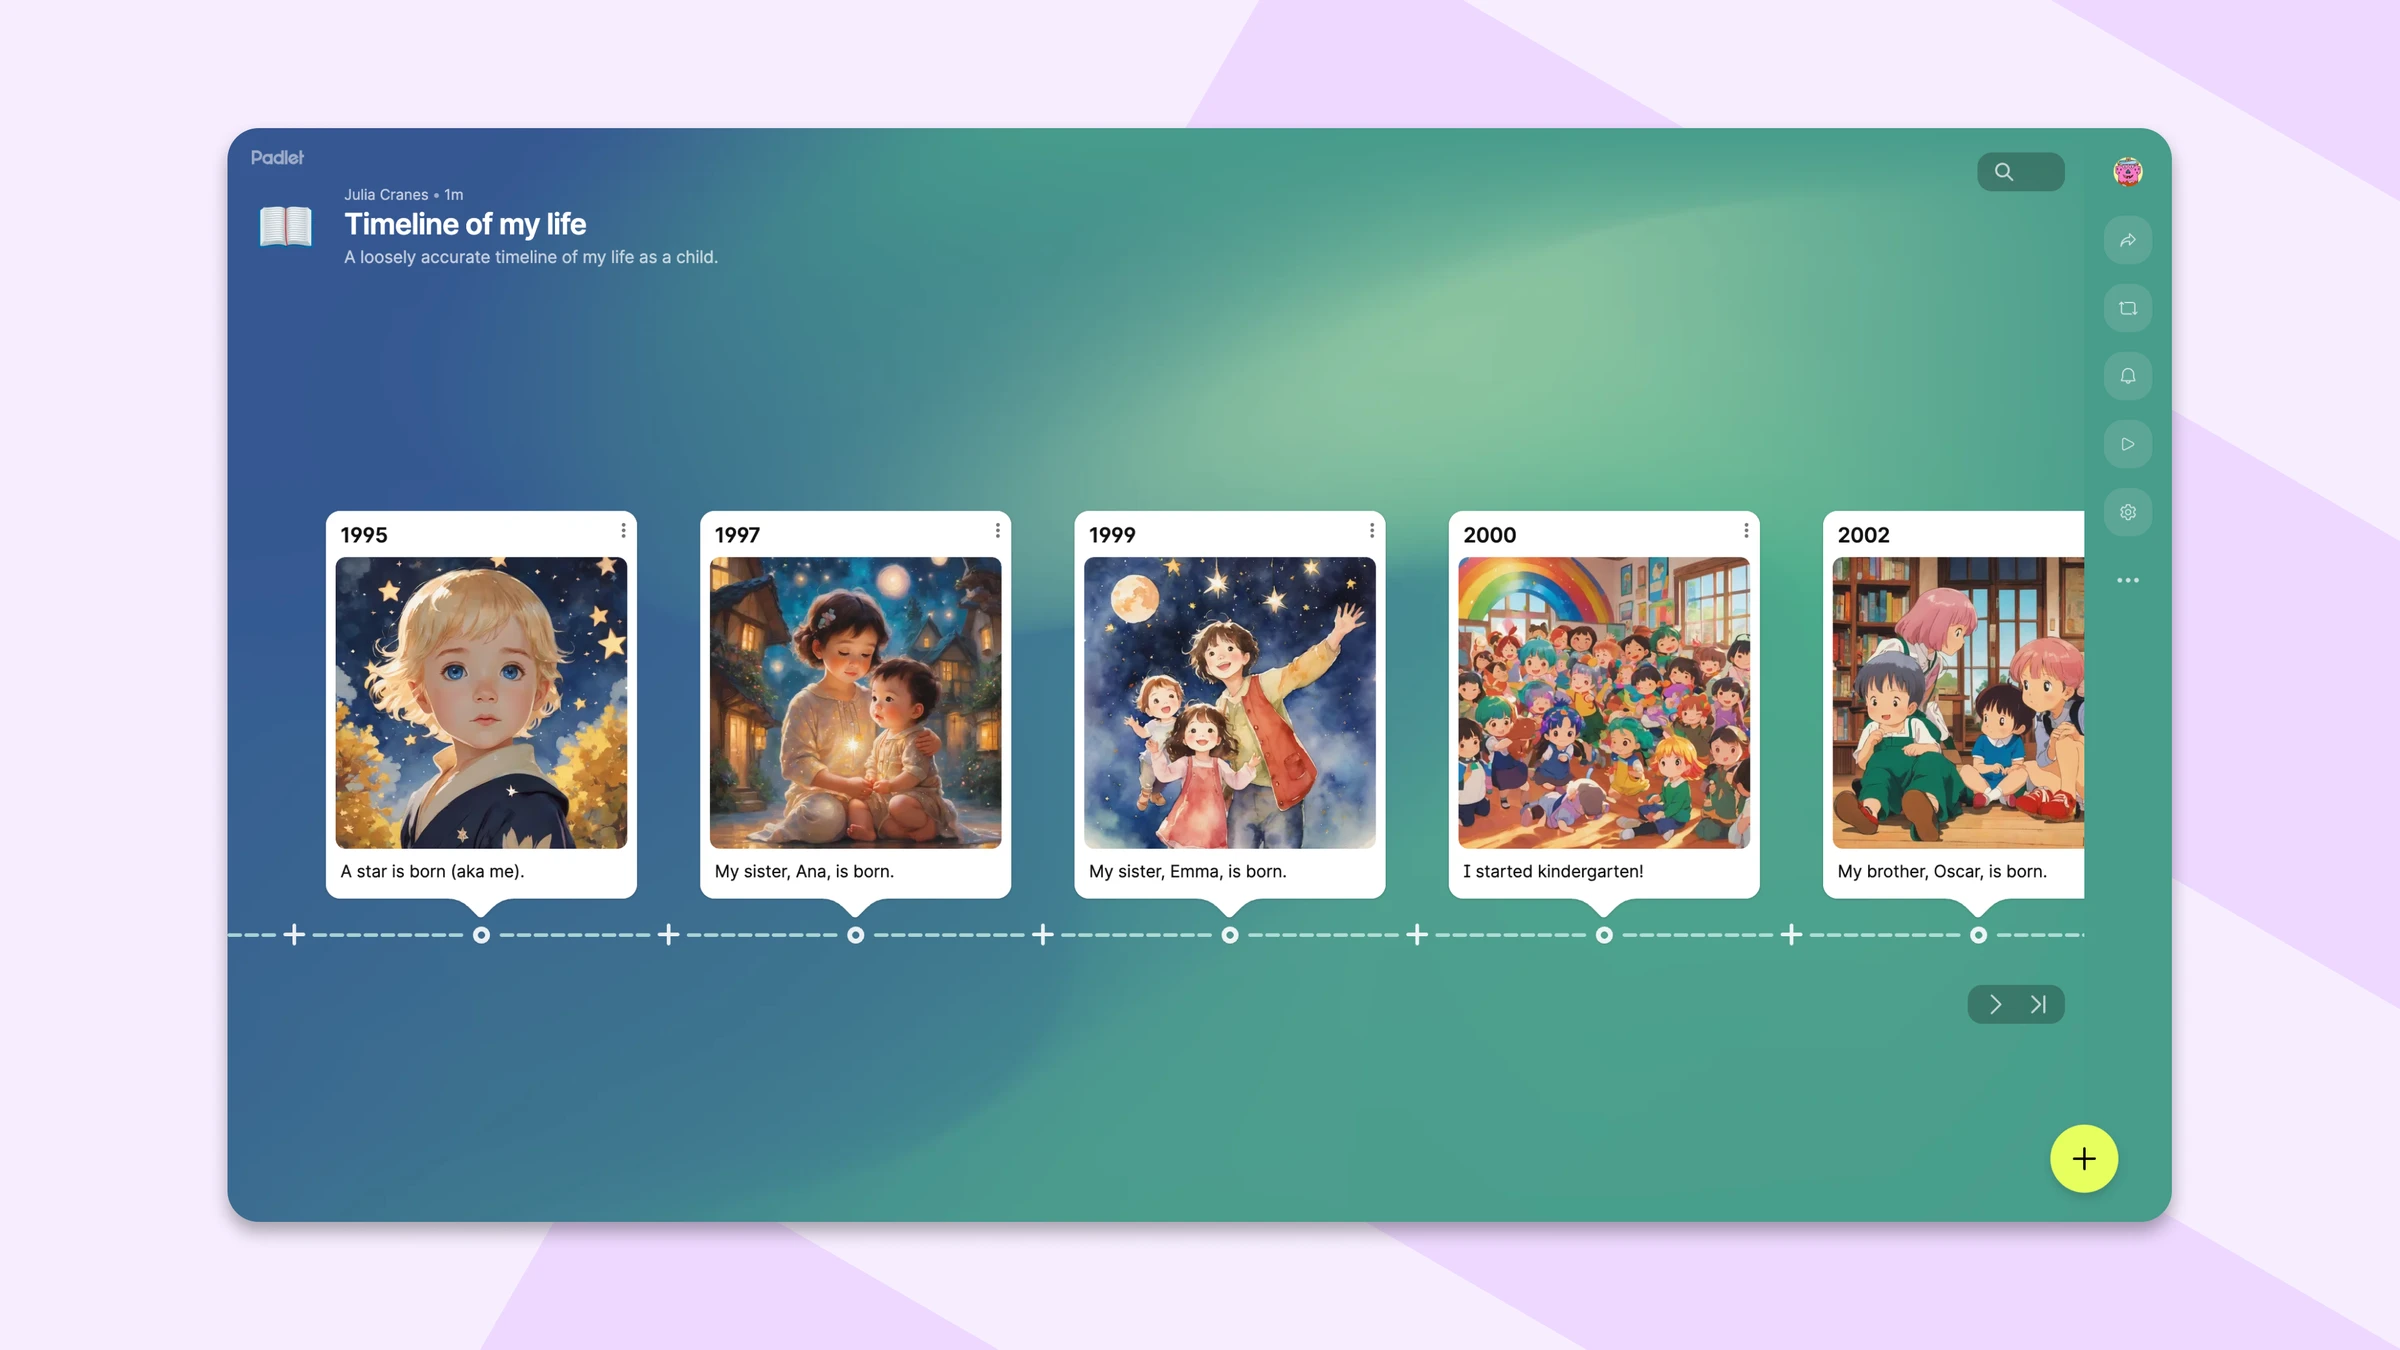The image size is (2400, 1350).
Task: Open settings gear icon in sidebar
Action: tap(2127, 512)
